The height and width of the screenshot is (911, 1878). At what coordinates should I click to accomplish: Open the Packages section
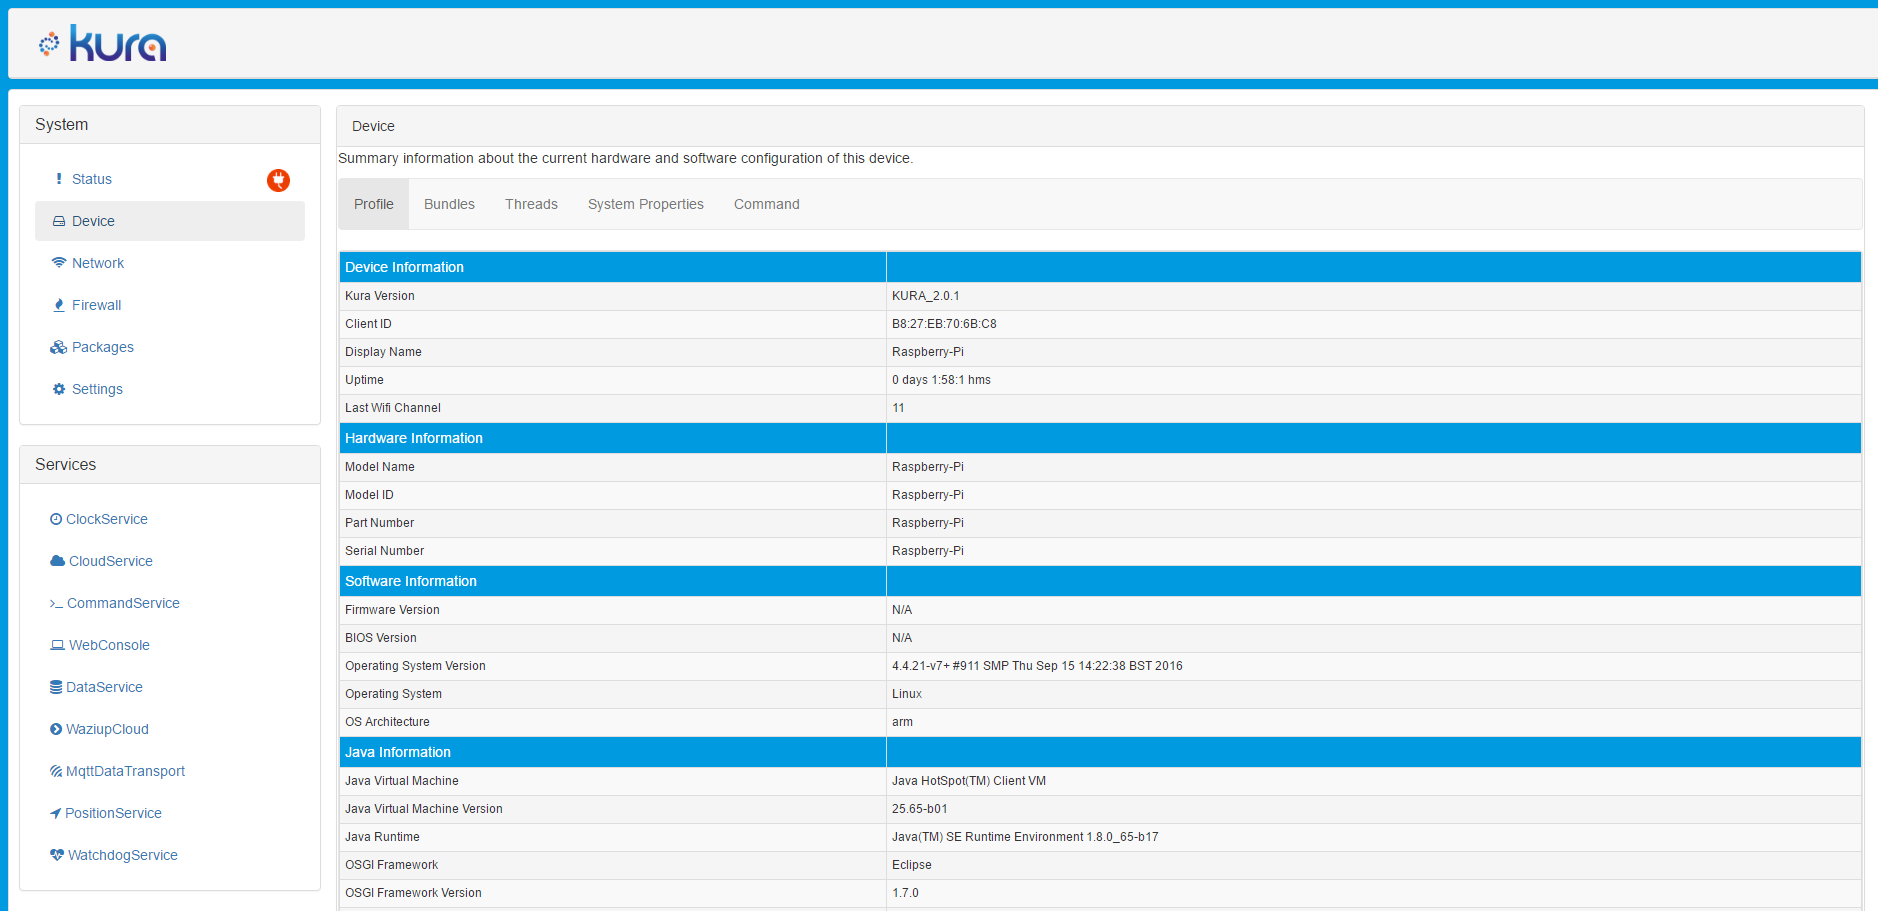pyautogui.click(x=103, y=347)
